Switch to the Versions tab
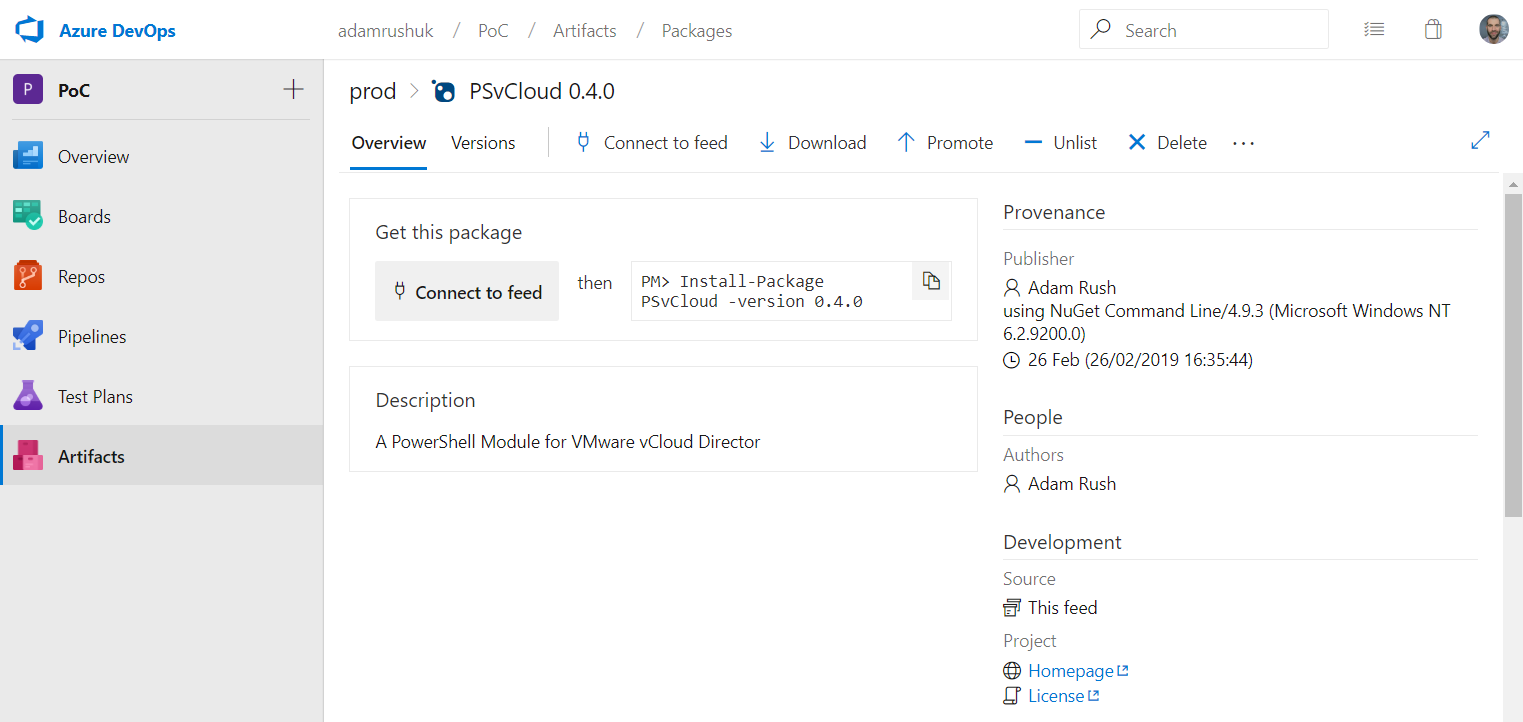This screenshot has width=1523, height=722. coord(482,143)
